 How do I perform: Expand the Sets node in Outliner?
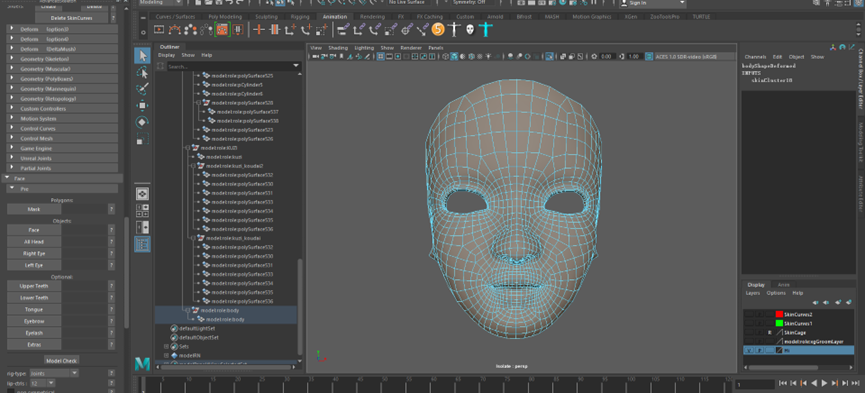coord(166,347)
